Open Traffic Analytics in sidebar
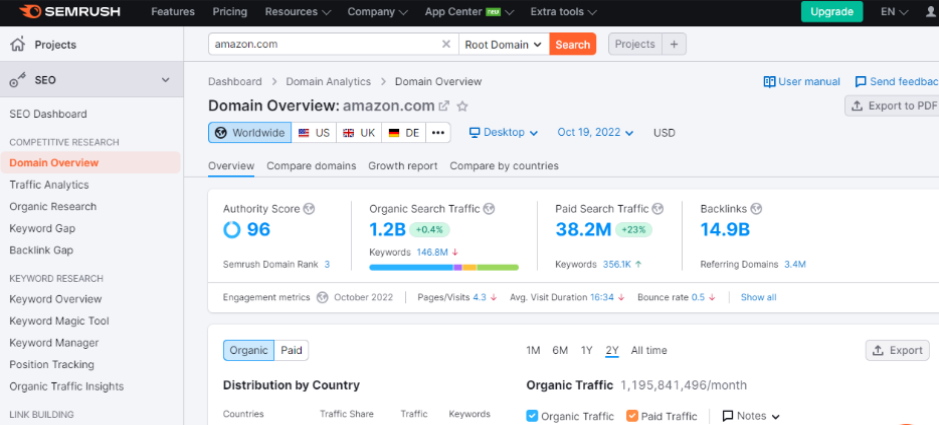 (49, 184)
